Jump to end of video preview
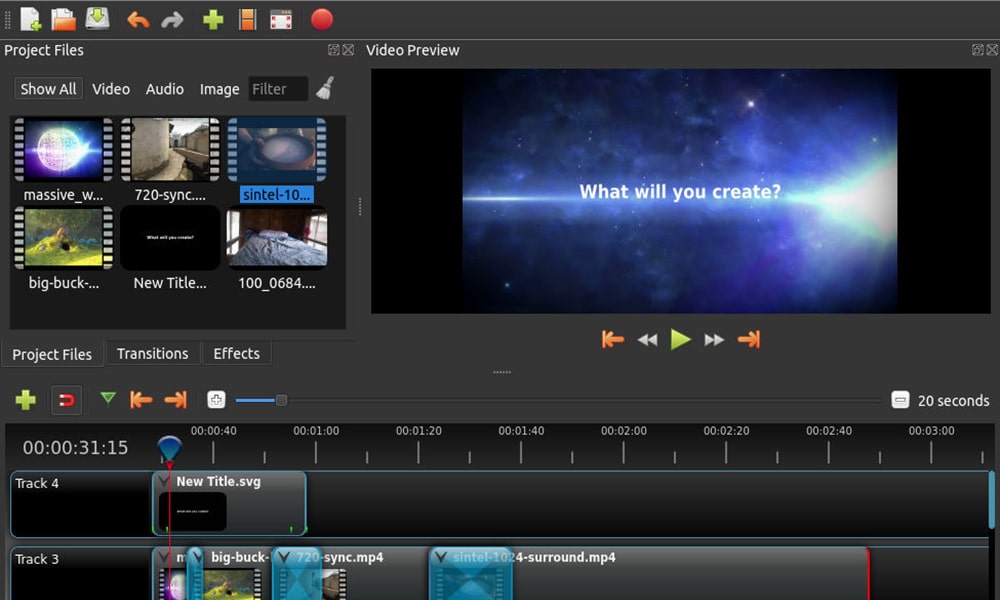1000x600 pixels. coord(749,339)
